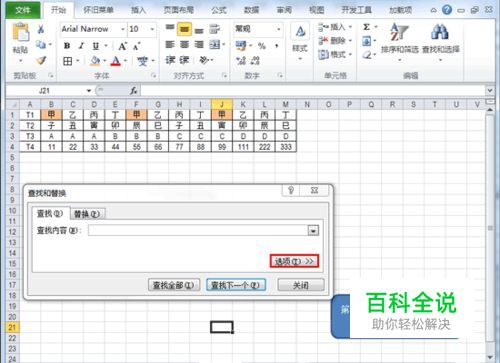The height and width of the screenshot is (363, 500).
Task: Toggle Underline formatting
Action: tap(96, 46)
